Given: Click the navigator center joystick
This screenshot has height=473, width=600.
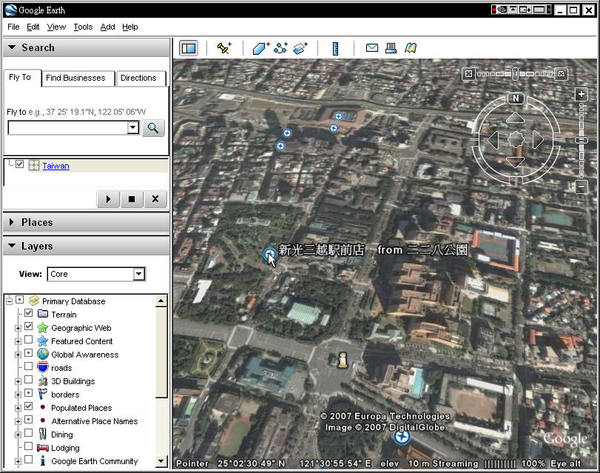Looking at the screenshot, I should point(515,140).
